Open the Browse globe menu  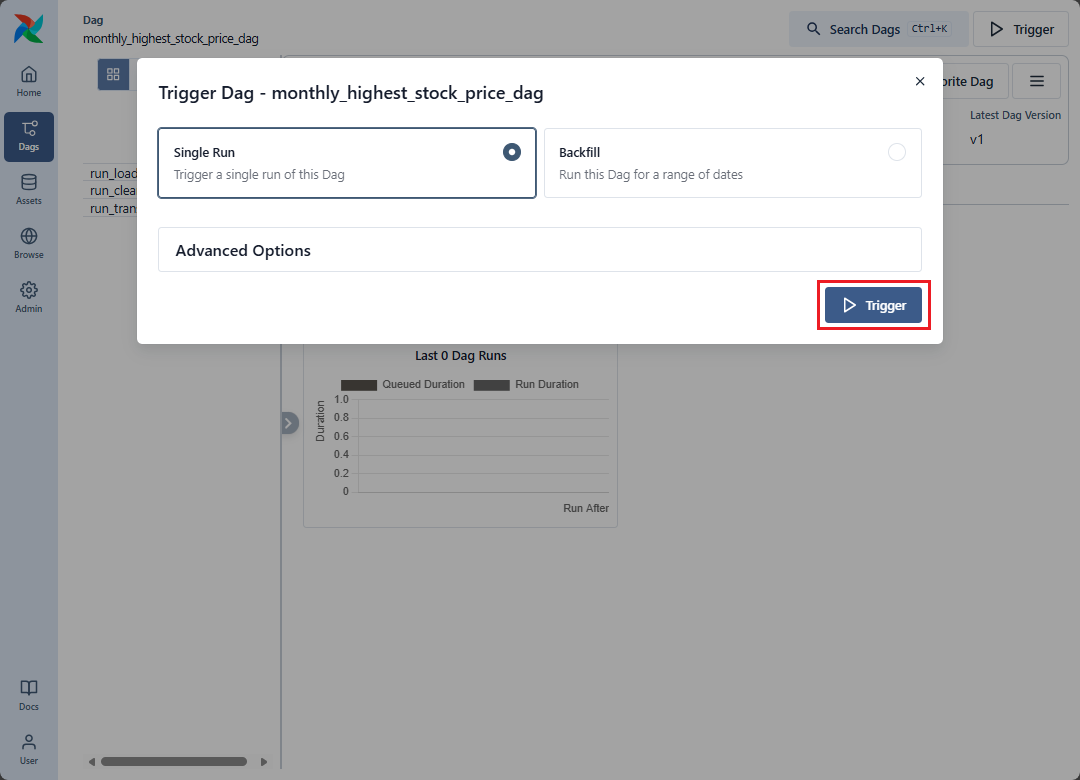(x=29, y=243)
